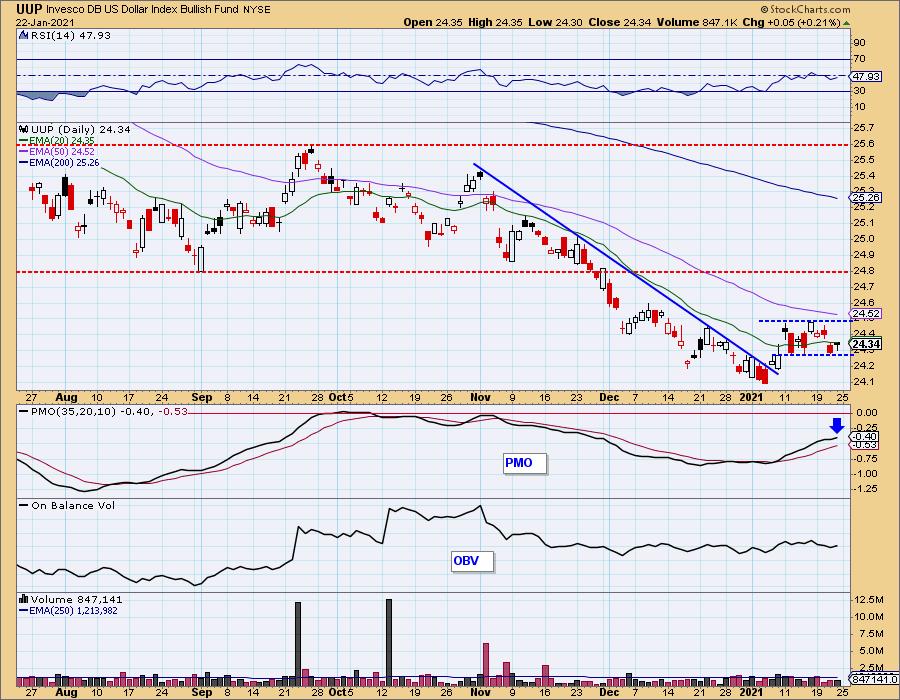Select the 22-Jan-2021 date text
Screen dimensions: 900x700
44,22
